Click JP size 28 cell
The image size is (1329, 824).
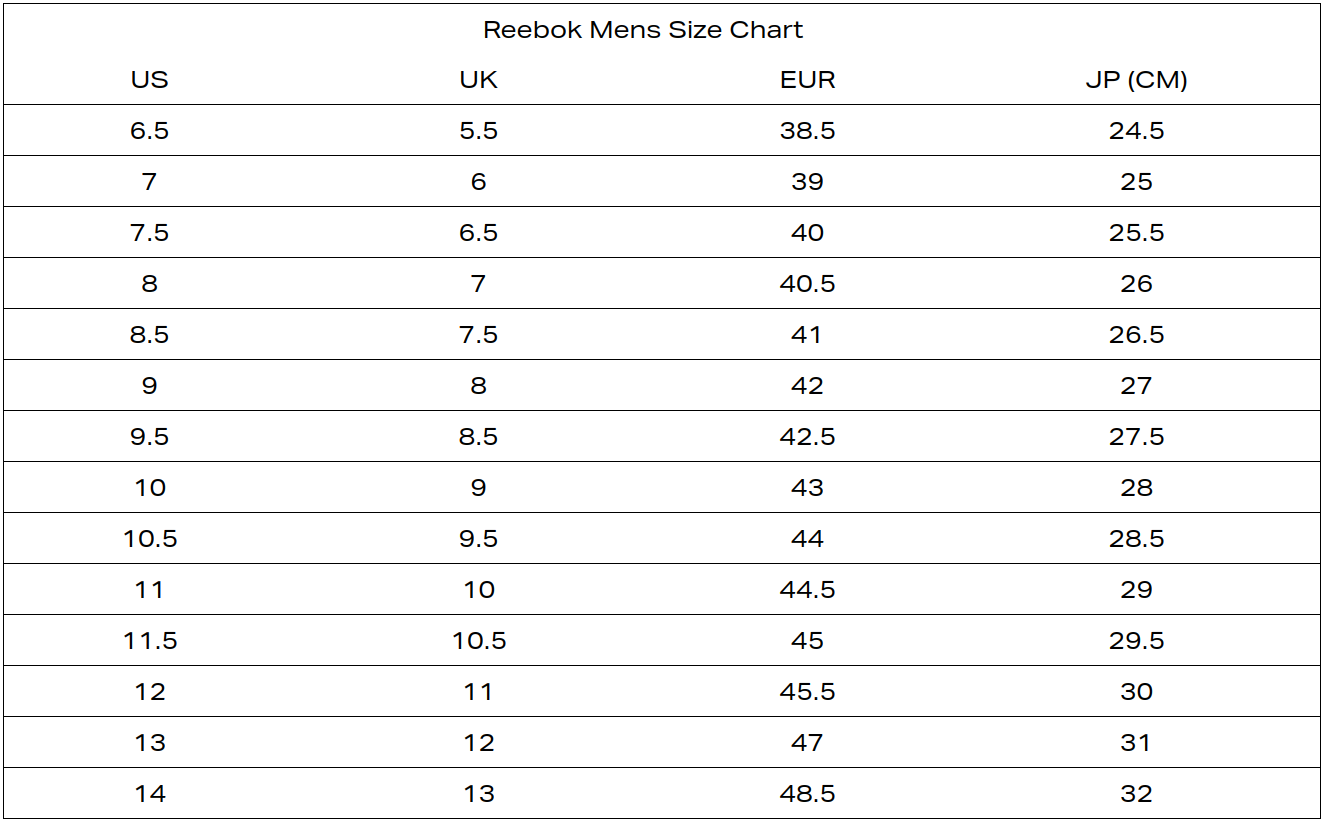1137,488
